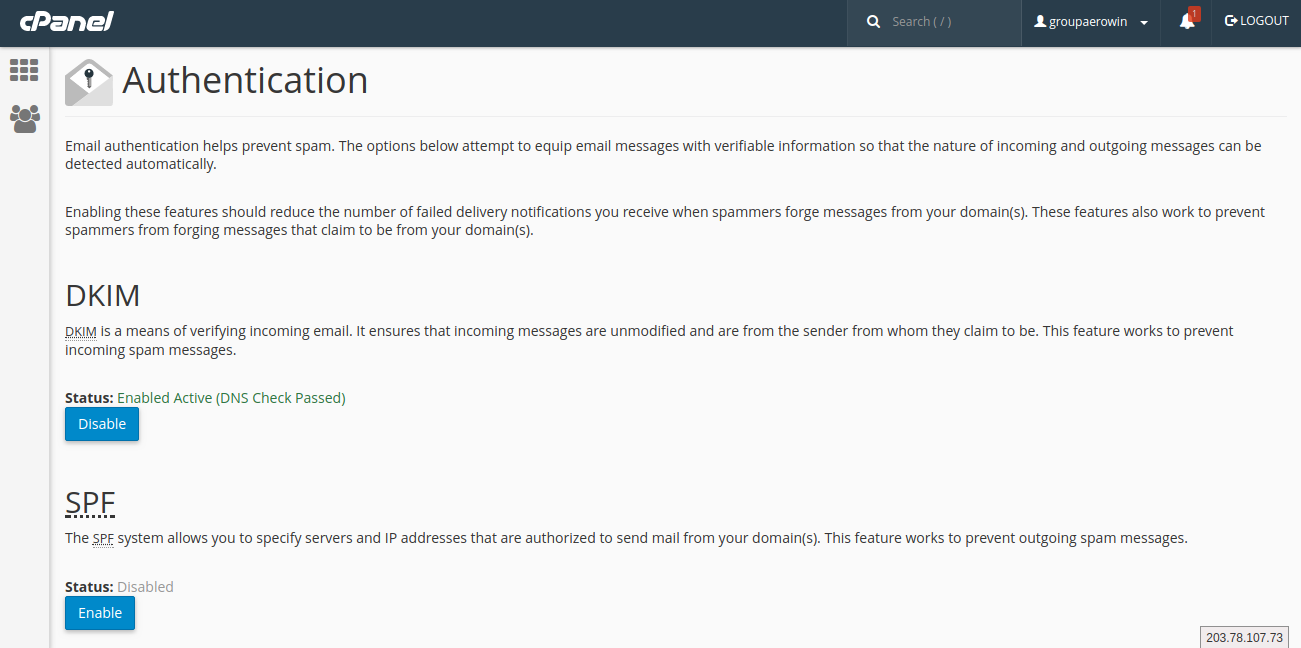The image size is (1301, 648).
Task: Click the notifications bell icon
Action: pyautogui.click(x=1186, y=22)
